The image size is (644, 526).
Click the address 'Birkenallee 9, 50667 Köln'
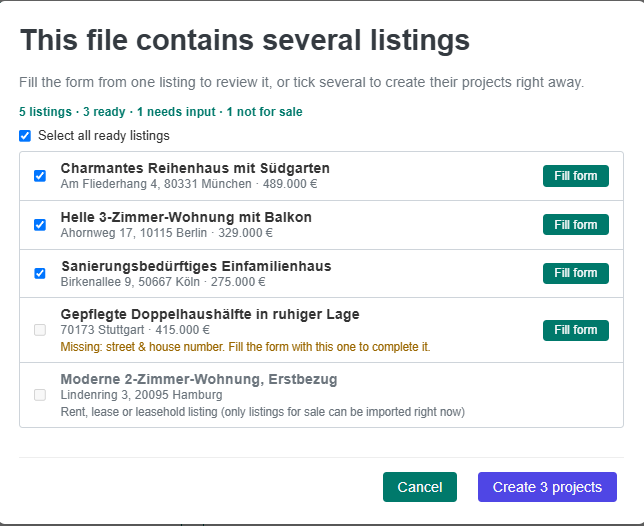click(x=130, y=282)
